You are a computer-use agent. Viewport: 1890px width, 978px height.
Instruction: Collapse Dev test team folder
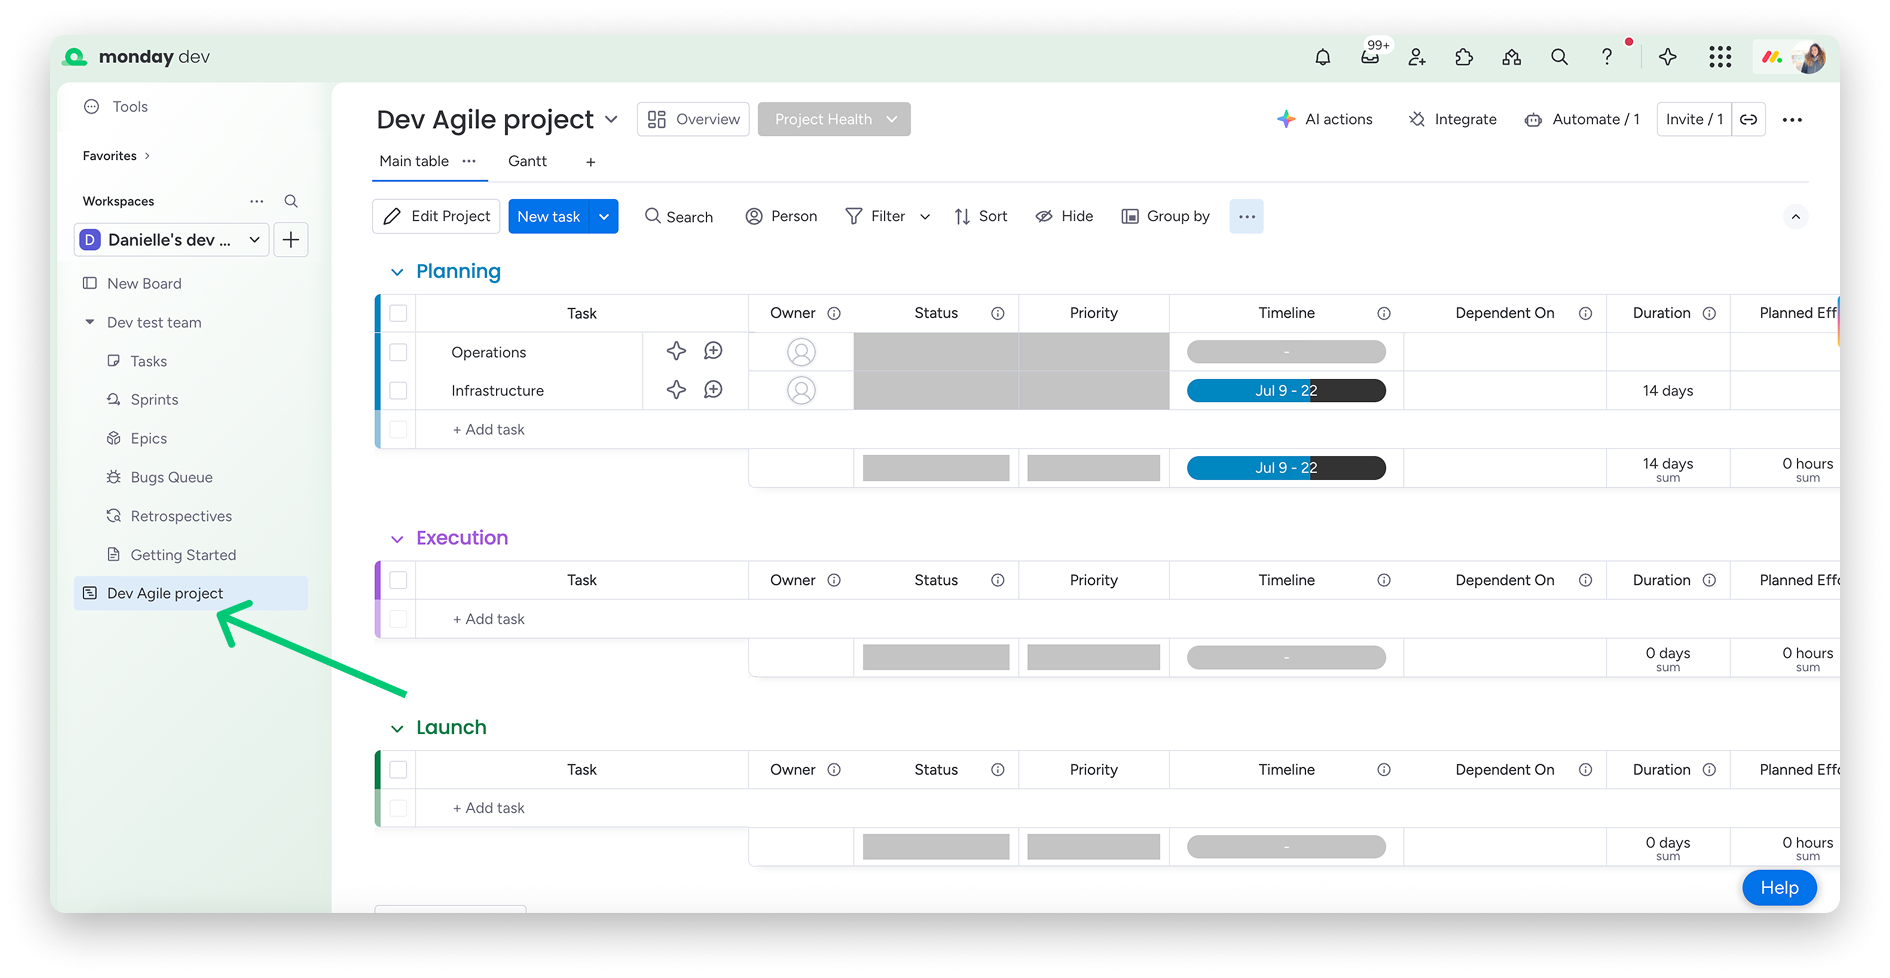tap(90, 322)
